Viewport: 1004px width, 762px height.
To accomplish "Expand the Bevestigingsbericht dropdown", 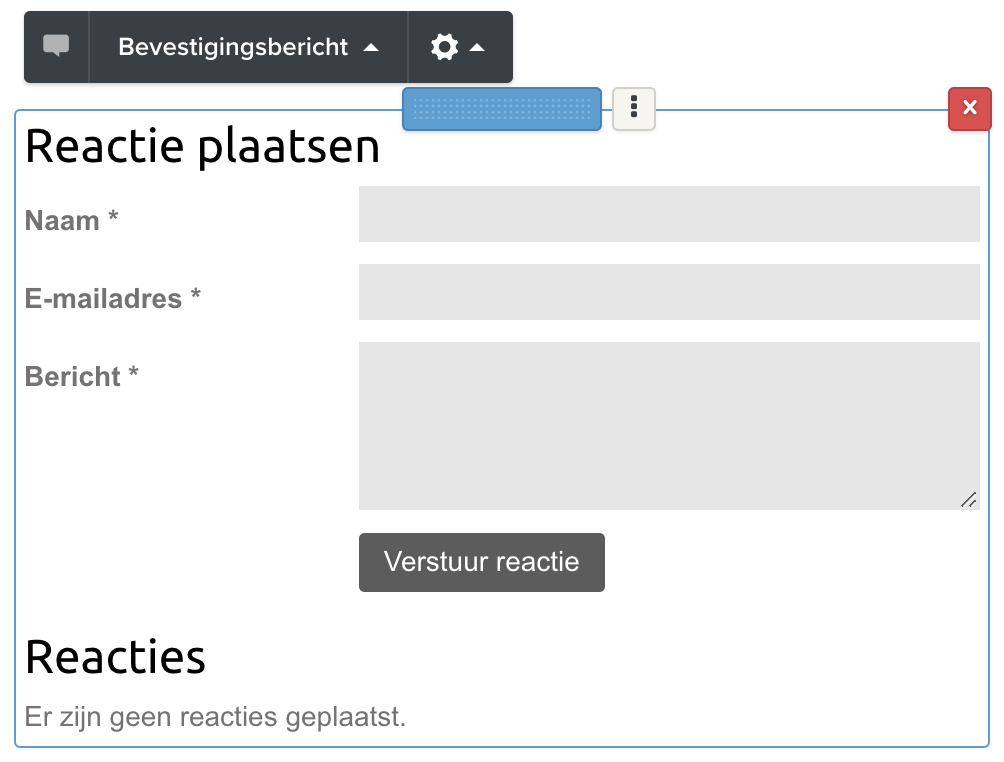I will pyautogui.click(x=233, y=47).
